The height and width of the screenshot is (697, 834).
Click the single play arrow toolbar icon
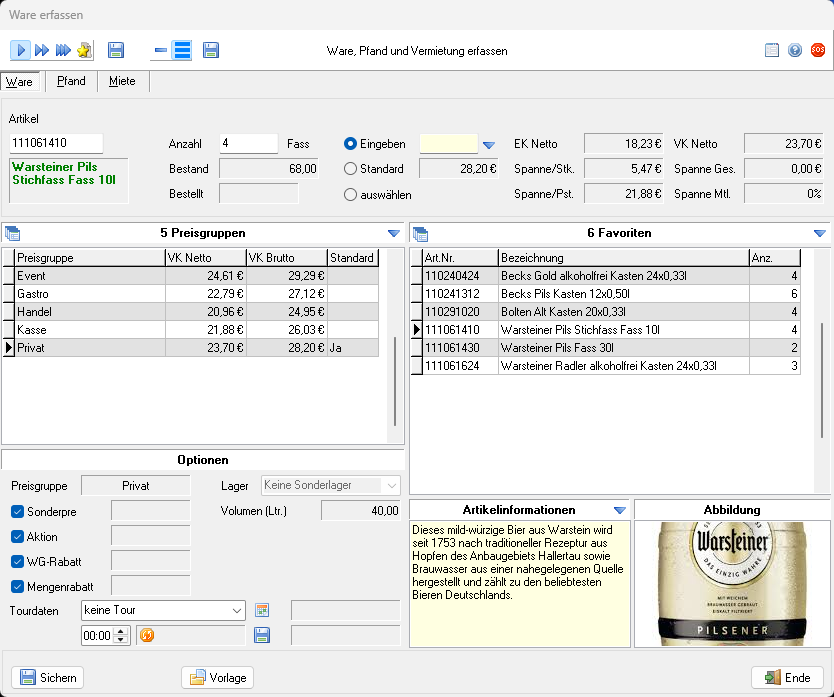click(x=20, y=51)
